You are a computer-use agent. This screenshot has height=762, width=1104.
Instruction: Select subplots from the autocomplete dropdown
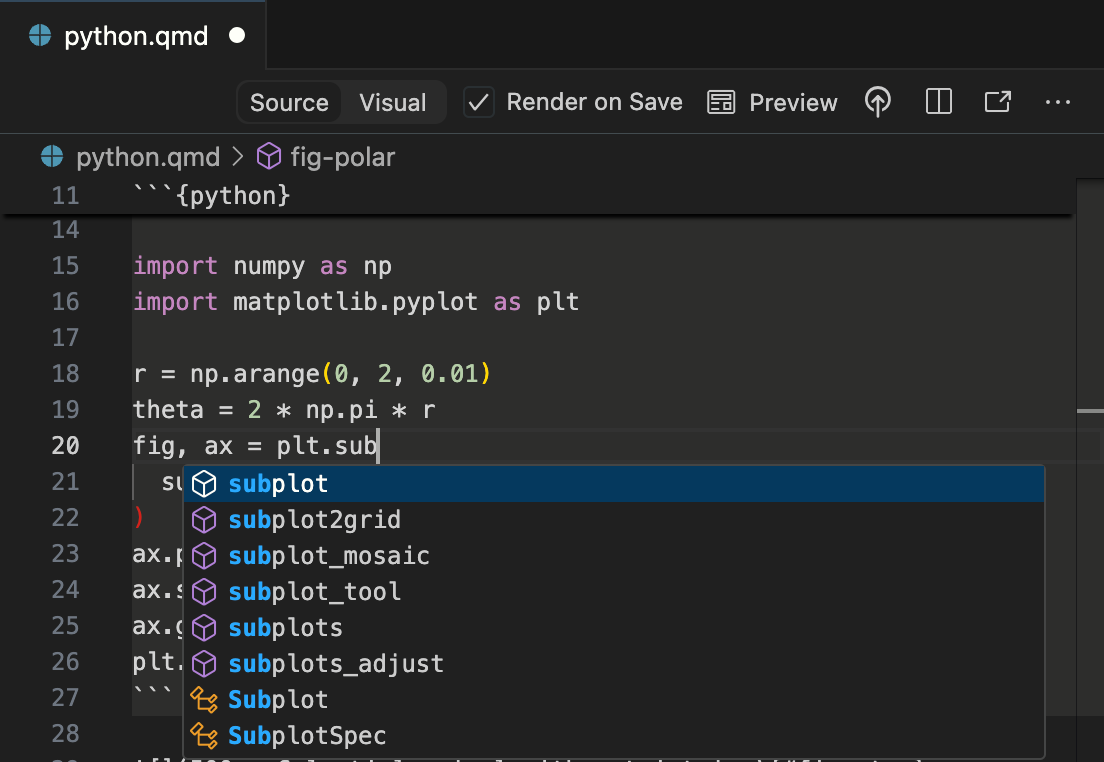pyautogui.click(x=285, y=627)
